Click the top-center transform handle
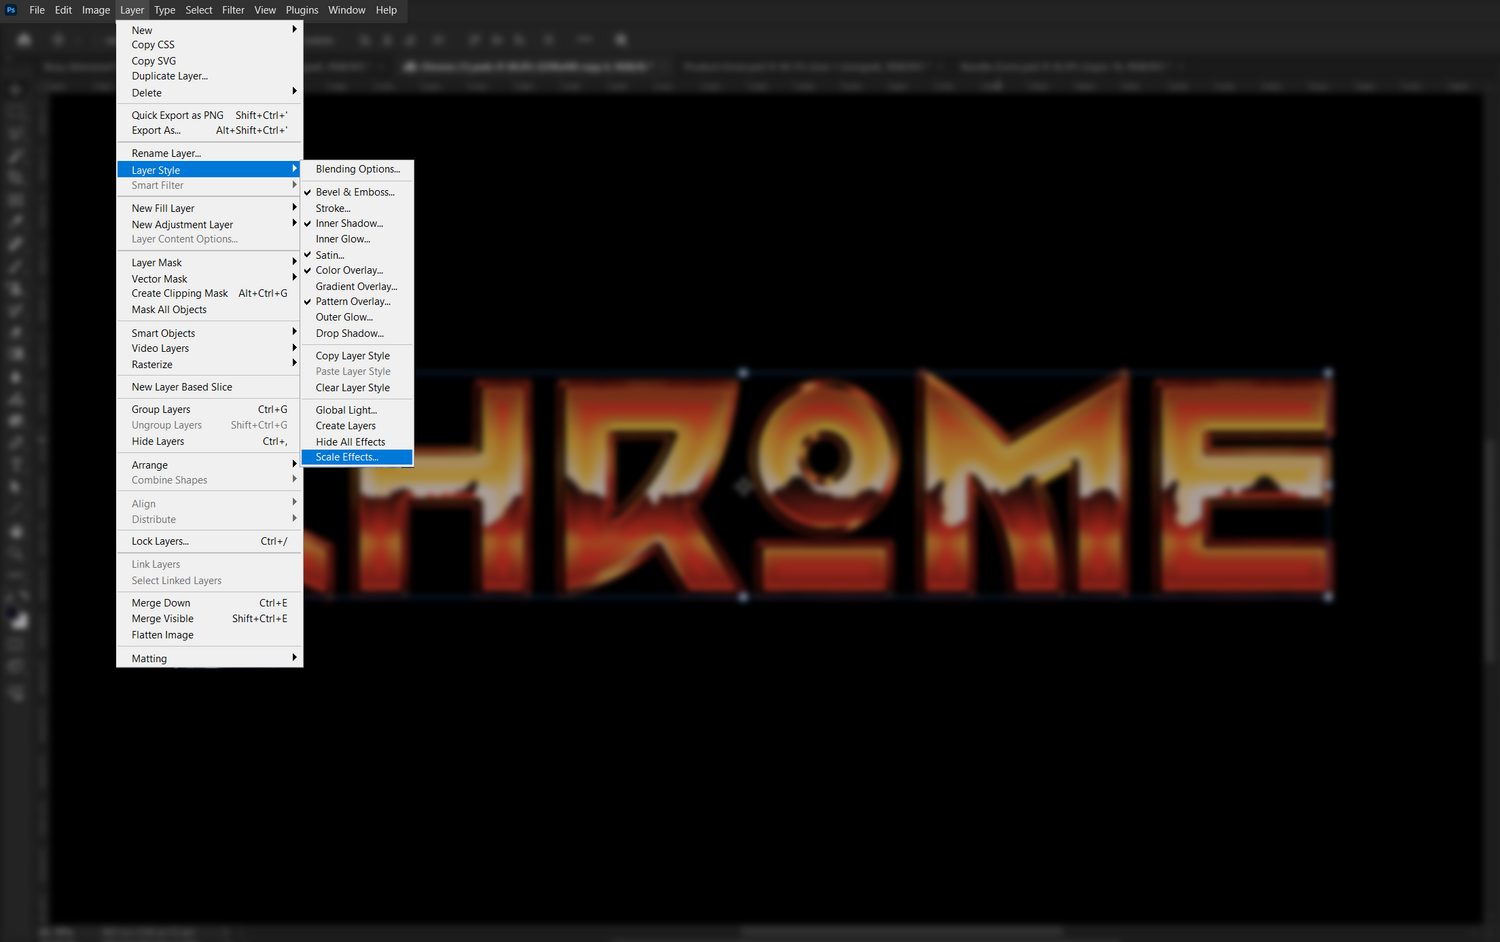The width and height of the screenshot is (1500, 942). [743, 372]
